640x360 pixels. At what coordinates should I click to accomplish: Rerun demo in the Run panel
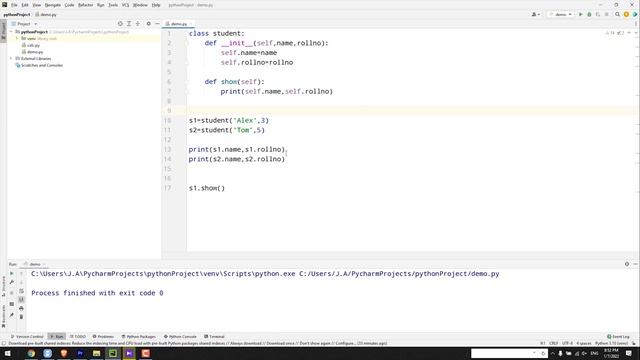(x=11, y=273)
